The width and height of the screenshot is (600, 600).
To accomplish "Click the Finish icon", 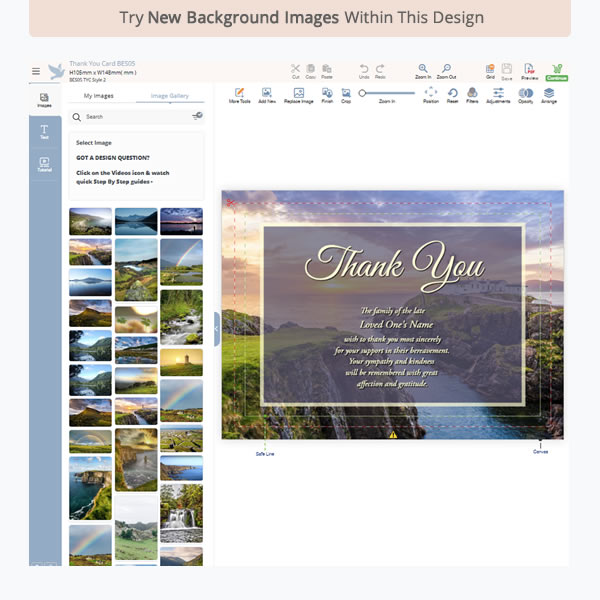I will pos(327,95).
